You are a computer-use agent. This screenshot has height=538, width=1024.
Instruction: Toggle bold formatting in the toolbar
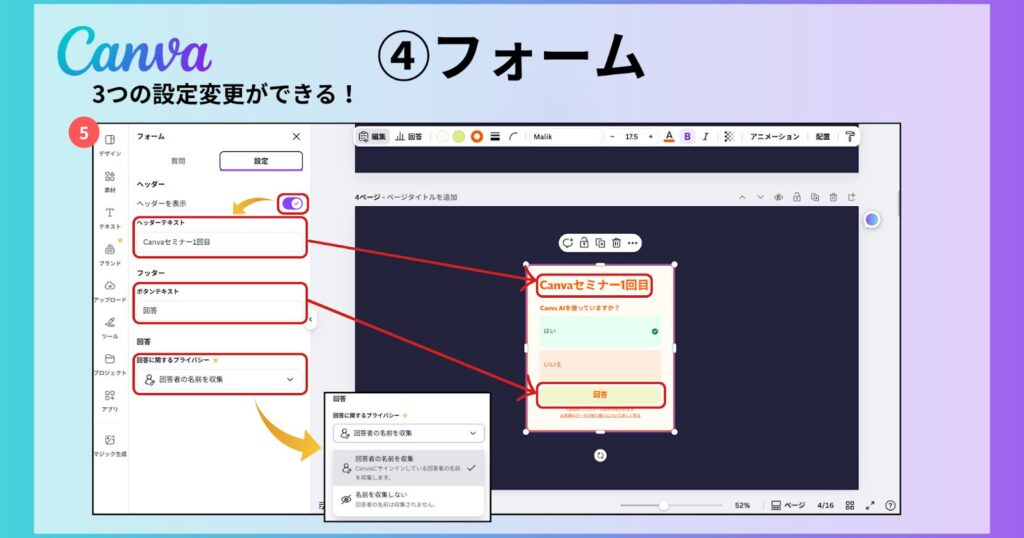(x=687, y=137)
